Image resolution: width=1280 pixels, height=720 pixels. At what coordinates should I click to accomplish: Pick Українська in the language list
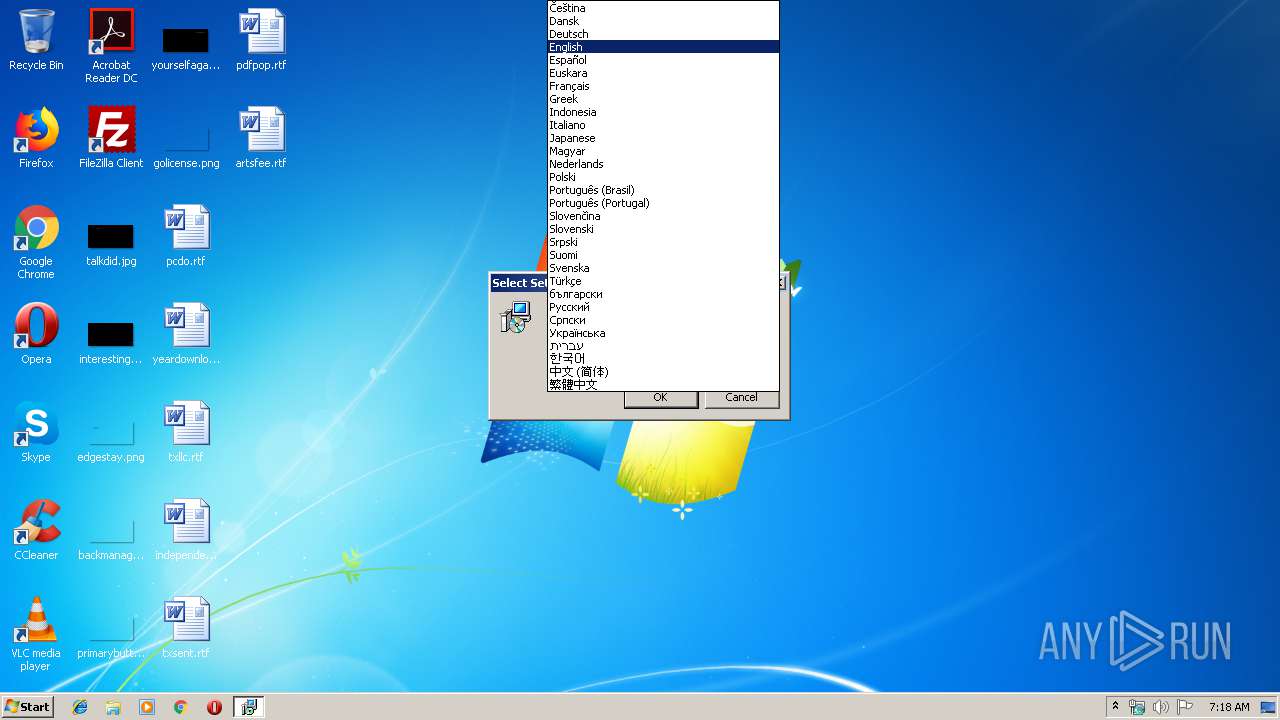click(663, 333)
